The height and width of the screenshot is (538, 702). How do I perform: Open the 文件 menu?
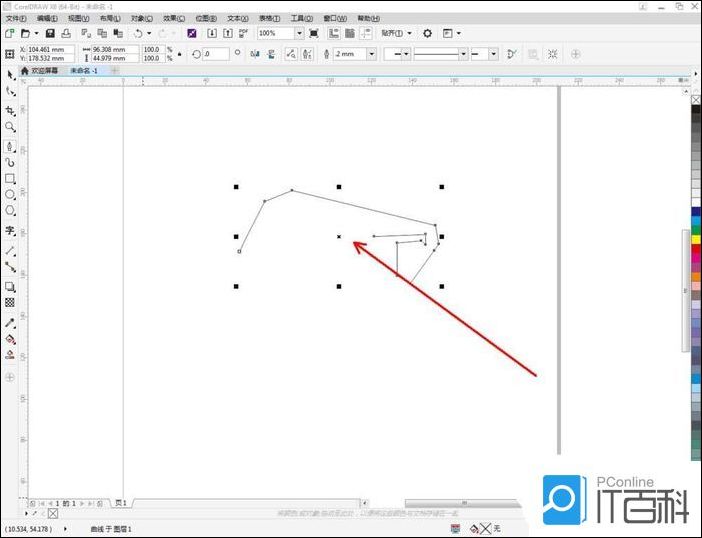point(16,18)
